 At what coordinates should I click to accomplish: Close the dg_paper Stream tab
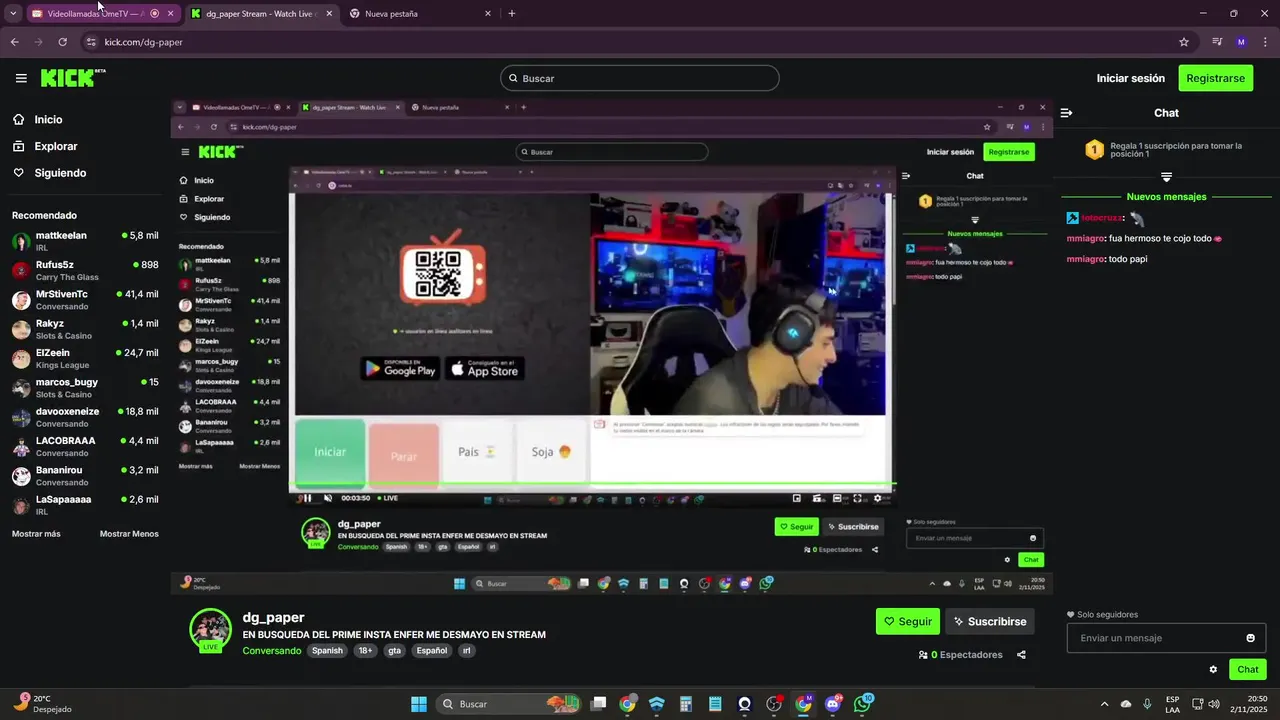pyautogui.click(x=329, y=14)
